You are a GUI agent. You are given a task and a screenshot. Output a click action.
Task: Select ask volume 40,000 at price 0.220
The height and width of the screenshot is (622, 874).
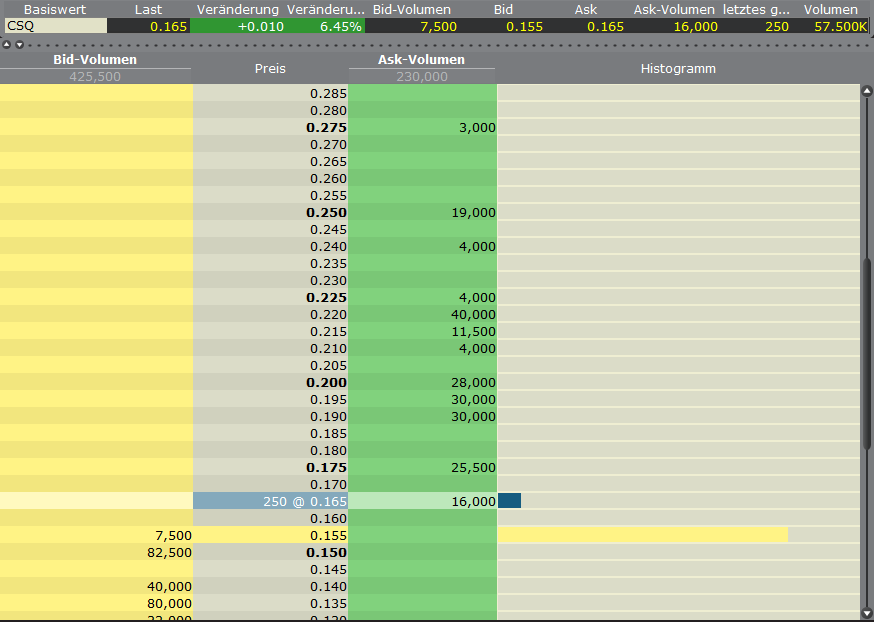[422, 314]
